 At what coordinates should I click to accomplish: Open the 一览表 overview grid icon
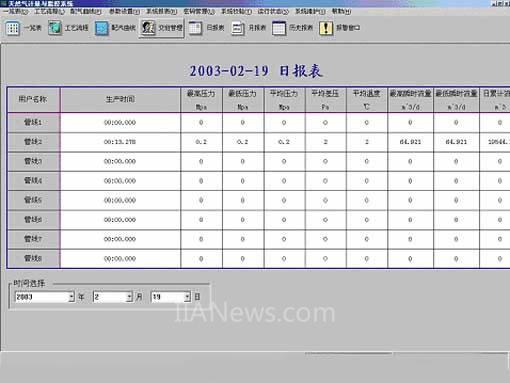[x=13, y=28]
